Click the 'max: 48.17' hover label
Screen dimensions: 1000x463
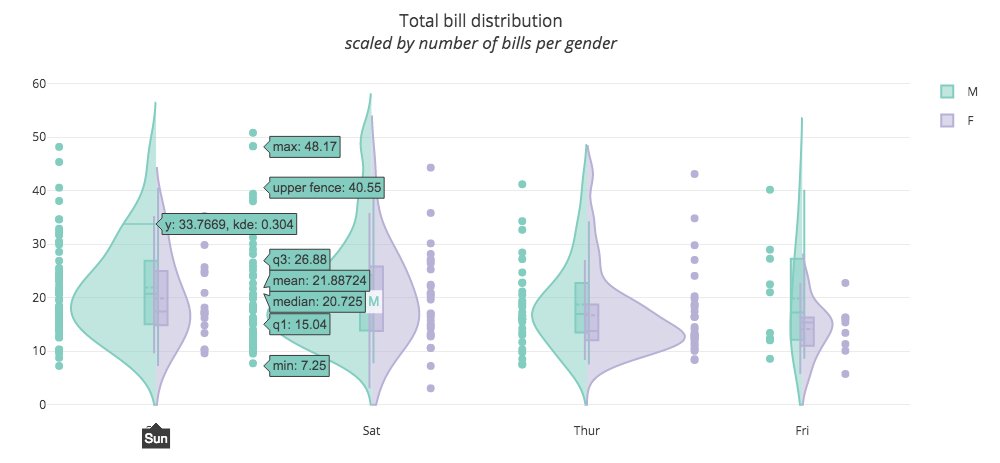click(305, 148)
